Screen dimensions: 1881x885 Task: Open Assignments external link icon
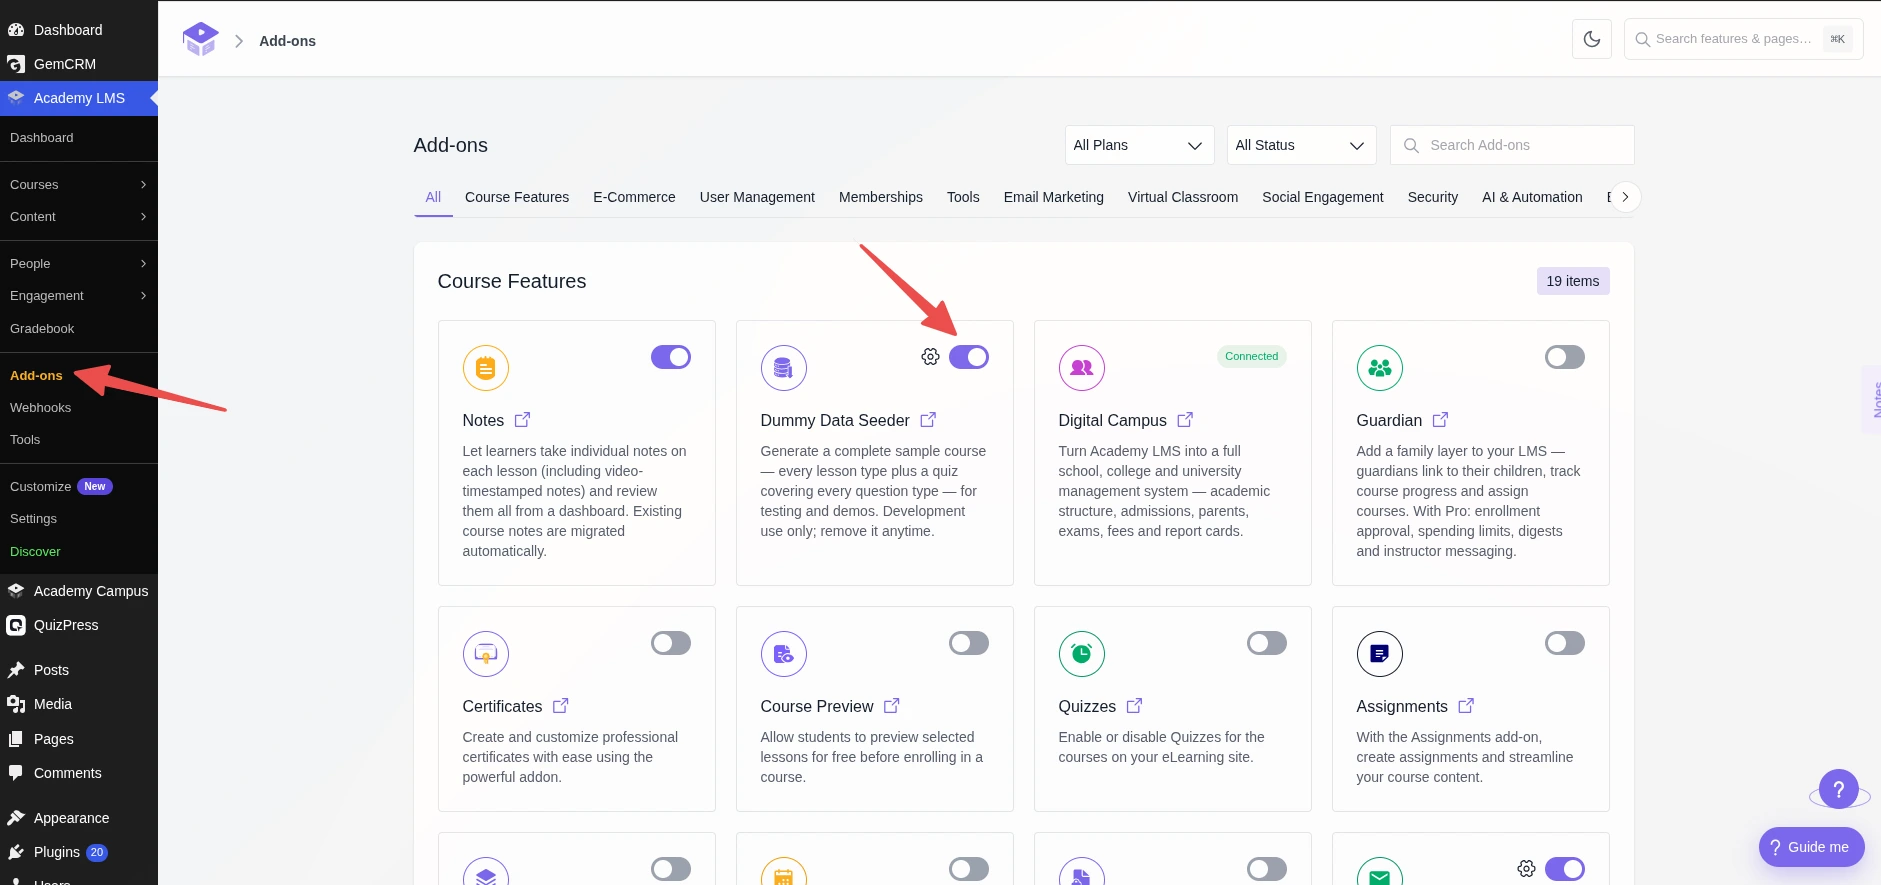[1466, 706]
